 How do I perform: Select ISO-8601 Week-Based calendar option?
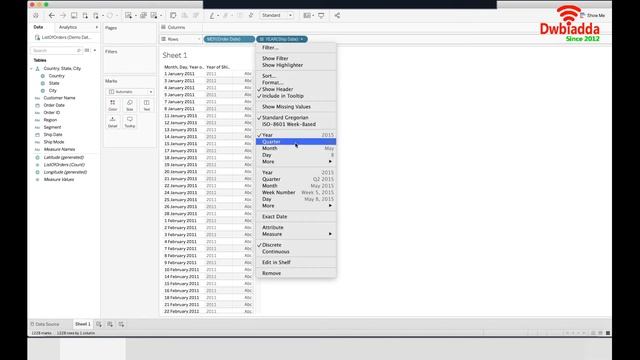pyautogui.click(x=289, y=124)
